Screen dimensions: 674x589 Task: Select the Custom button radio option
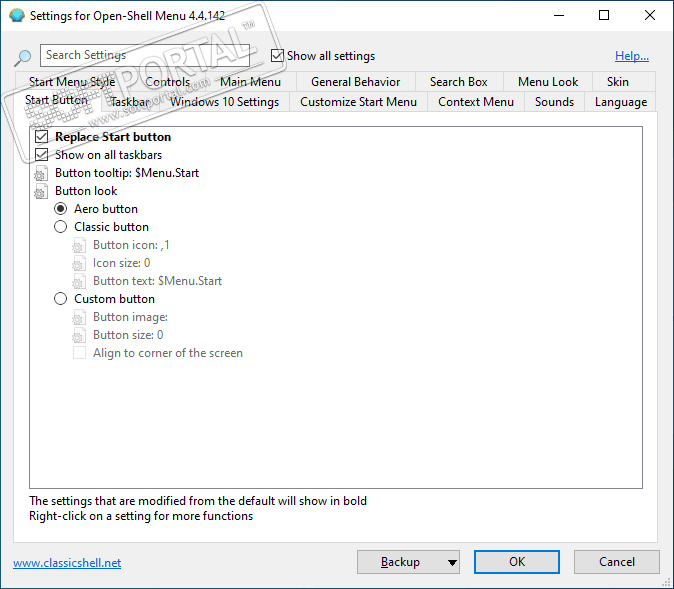[x=61, y=299]
